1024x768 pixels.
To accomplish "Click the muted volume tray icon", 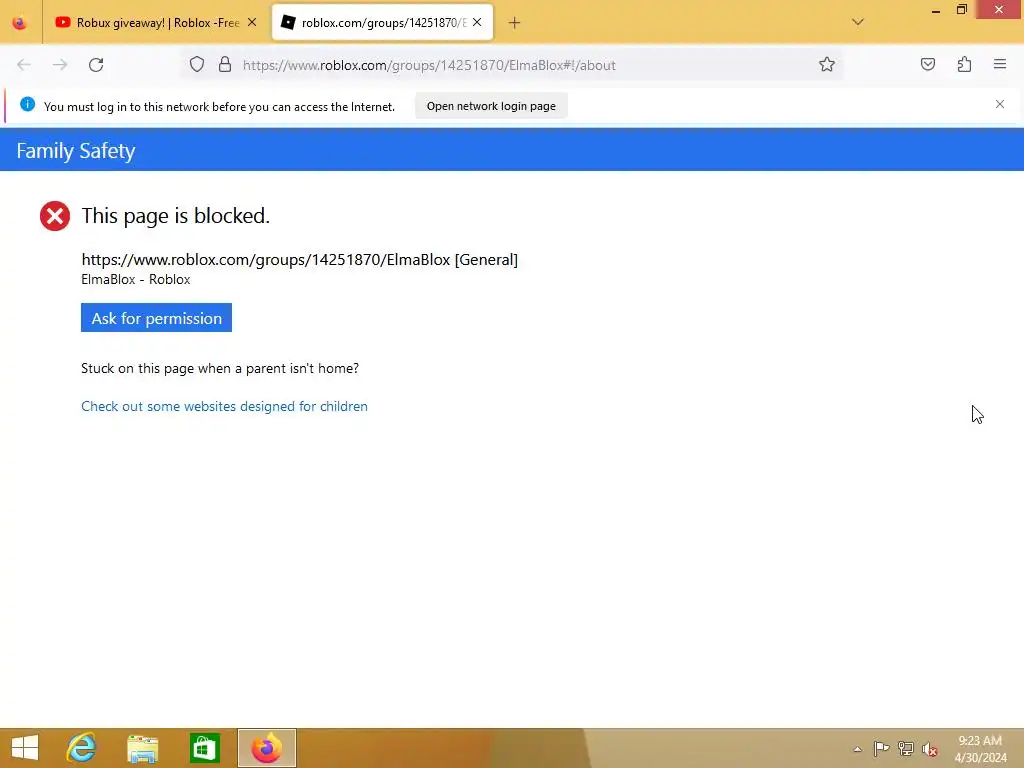I will [930, 749].
